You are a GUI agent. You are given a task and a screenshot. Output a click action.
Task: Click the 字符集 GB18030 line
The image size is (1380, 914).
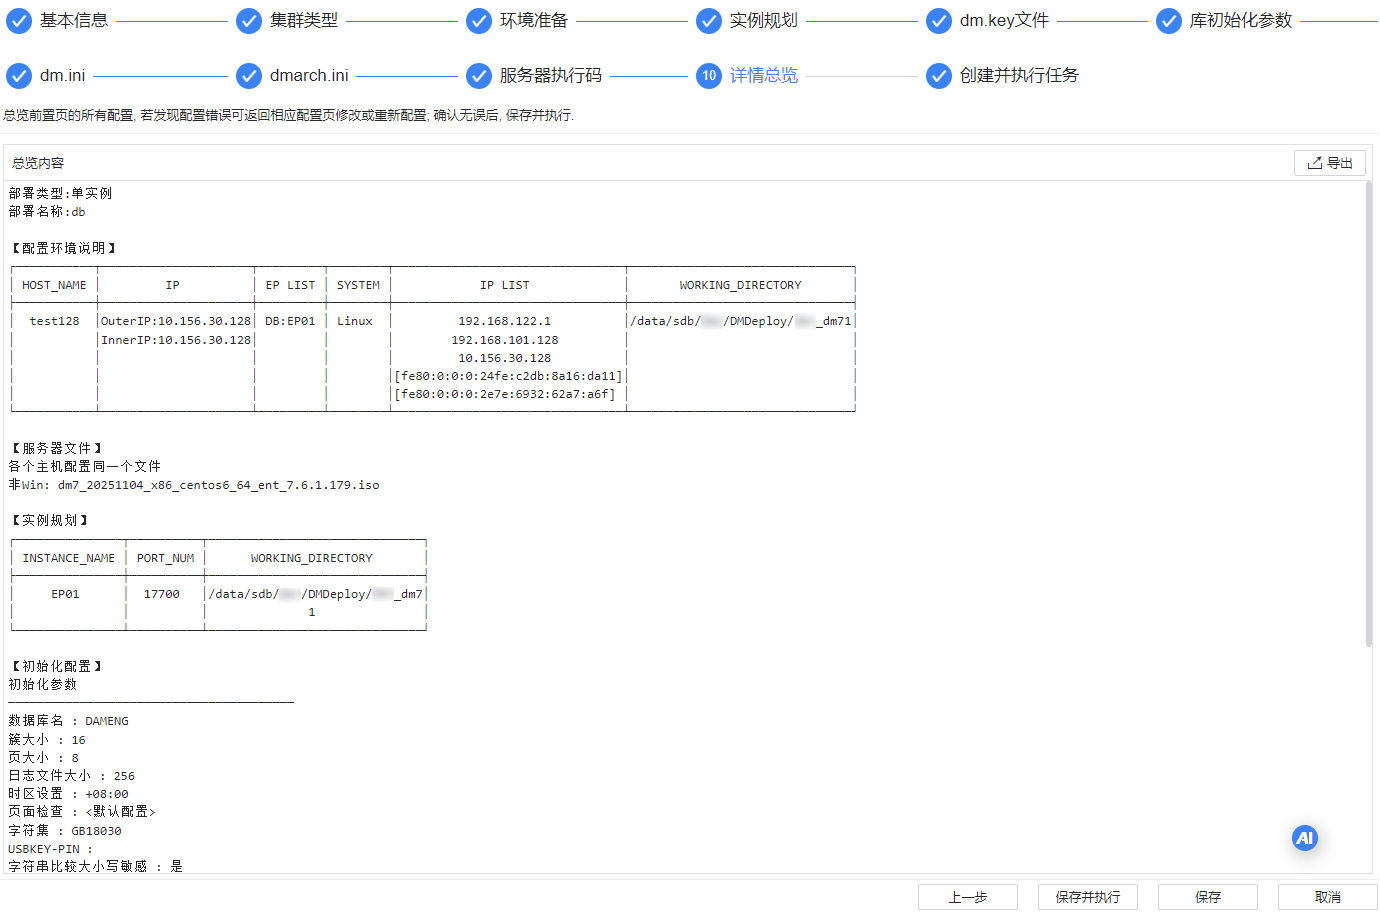(x=65, y=831)
